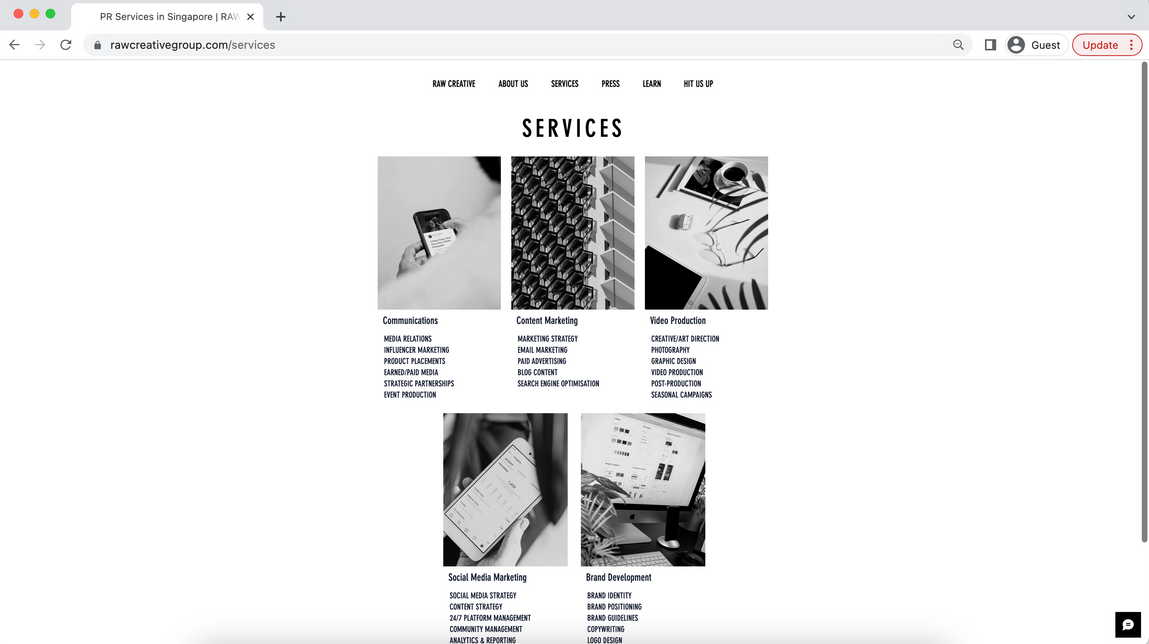This screenshot has height=644, width=1149.
Task: Toggle the browser side panel icon
Action: 990,45
